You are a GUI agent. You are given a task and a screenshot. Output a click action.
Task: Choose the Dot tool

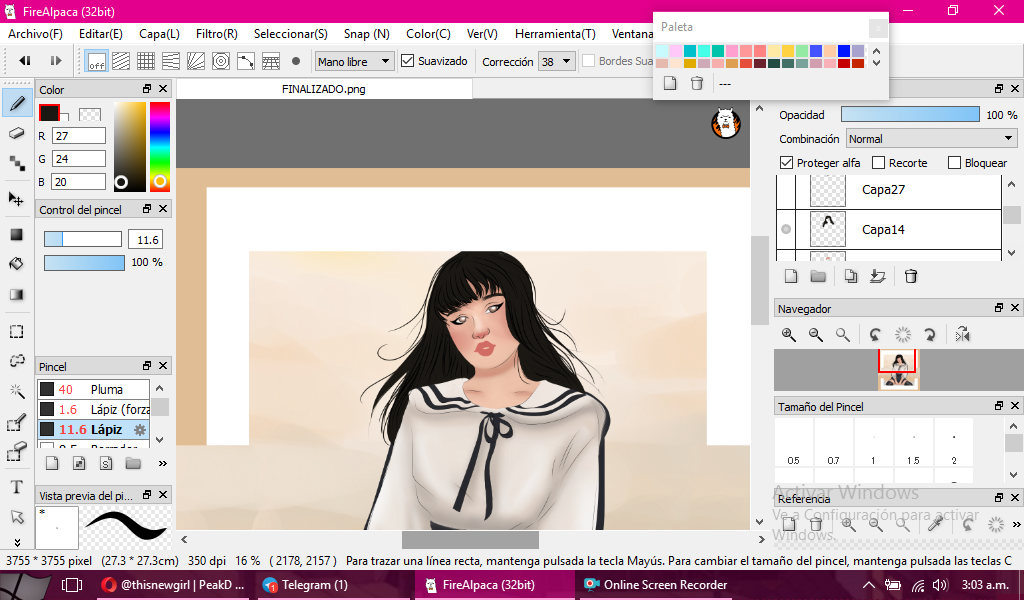(17, 163)
